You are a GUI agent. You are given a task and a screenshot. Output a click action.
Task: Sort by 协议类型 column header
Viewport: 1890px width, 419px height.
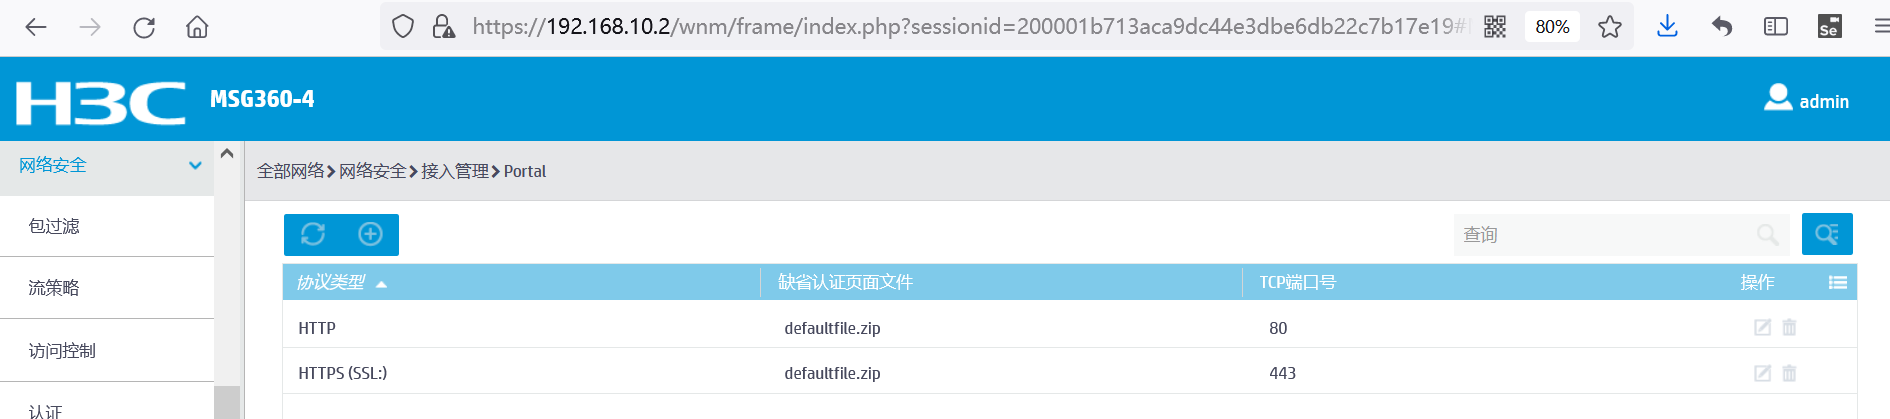coord(332,283)
